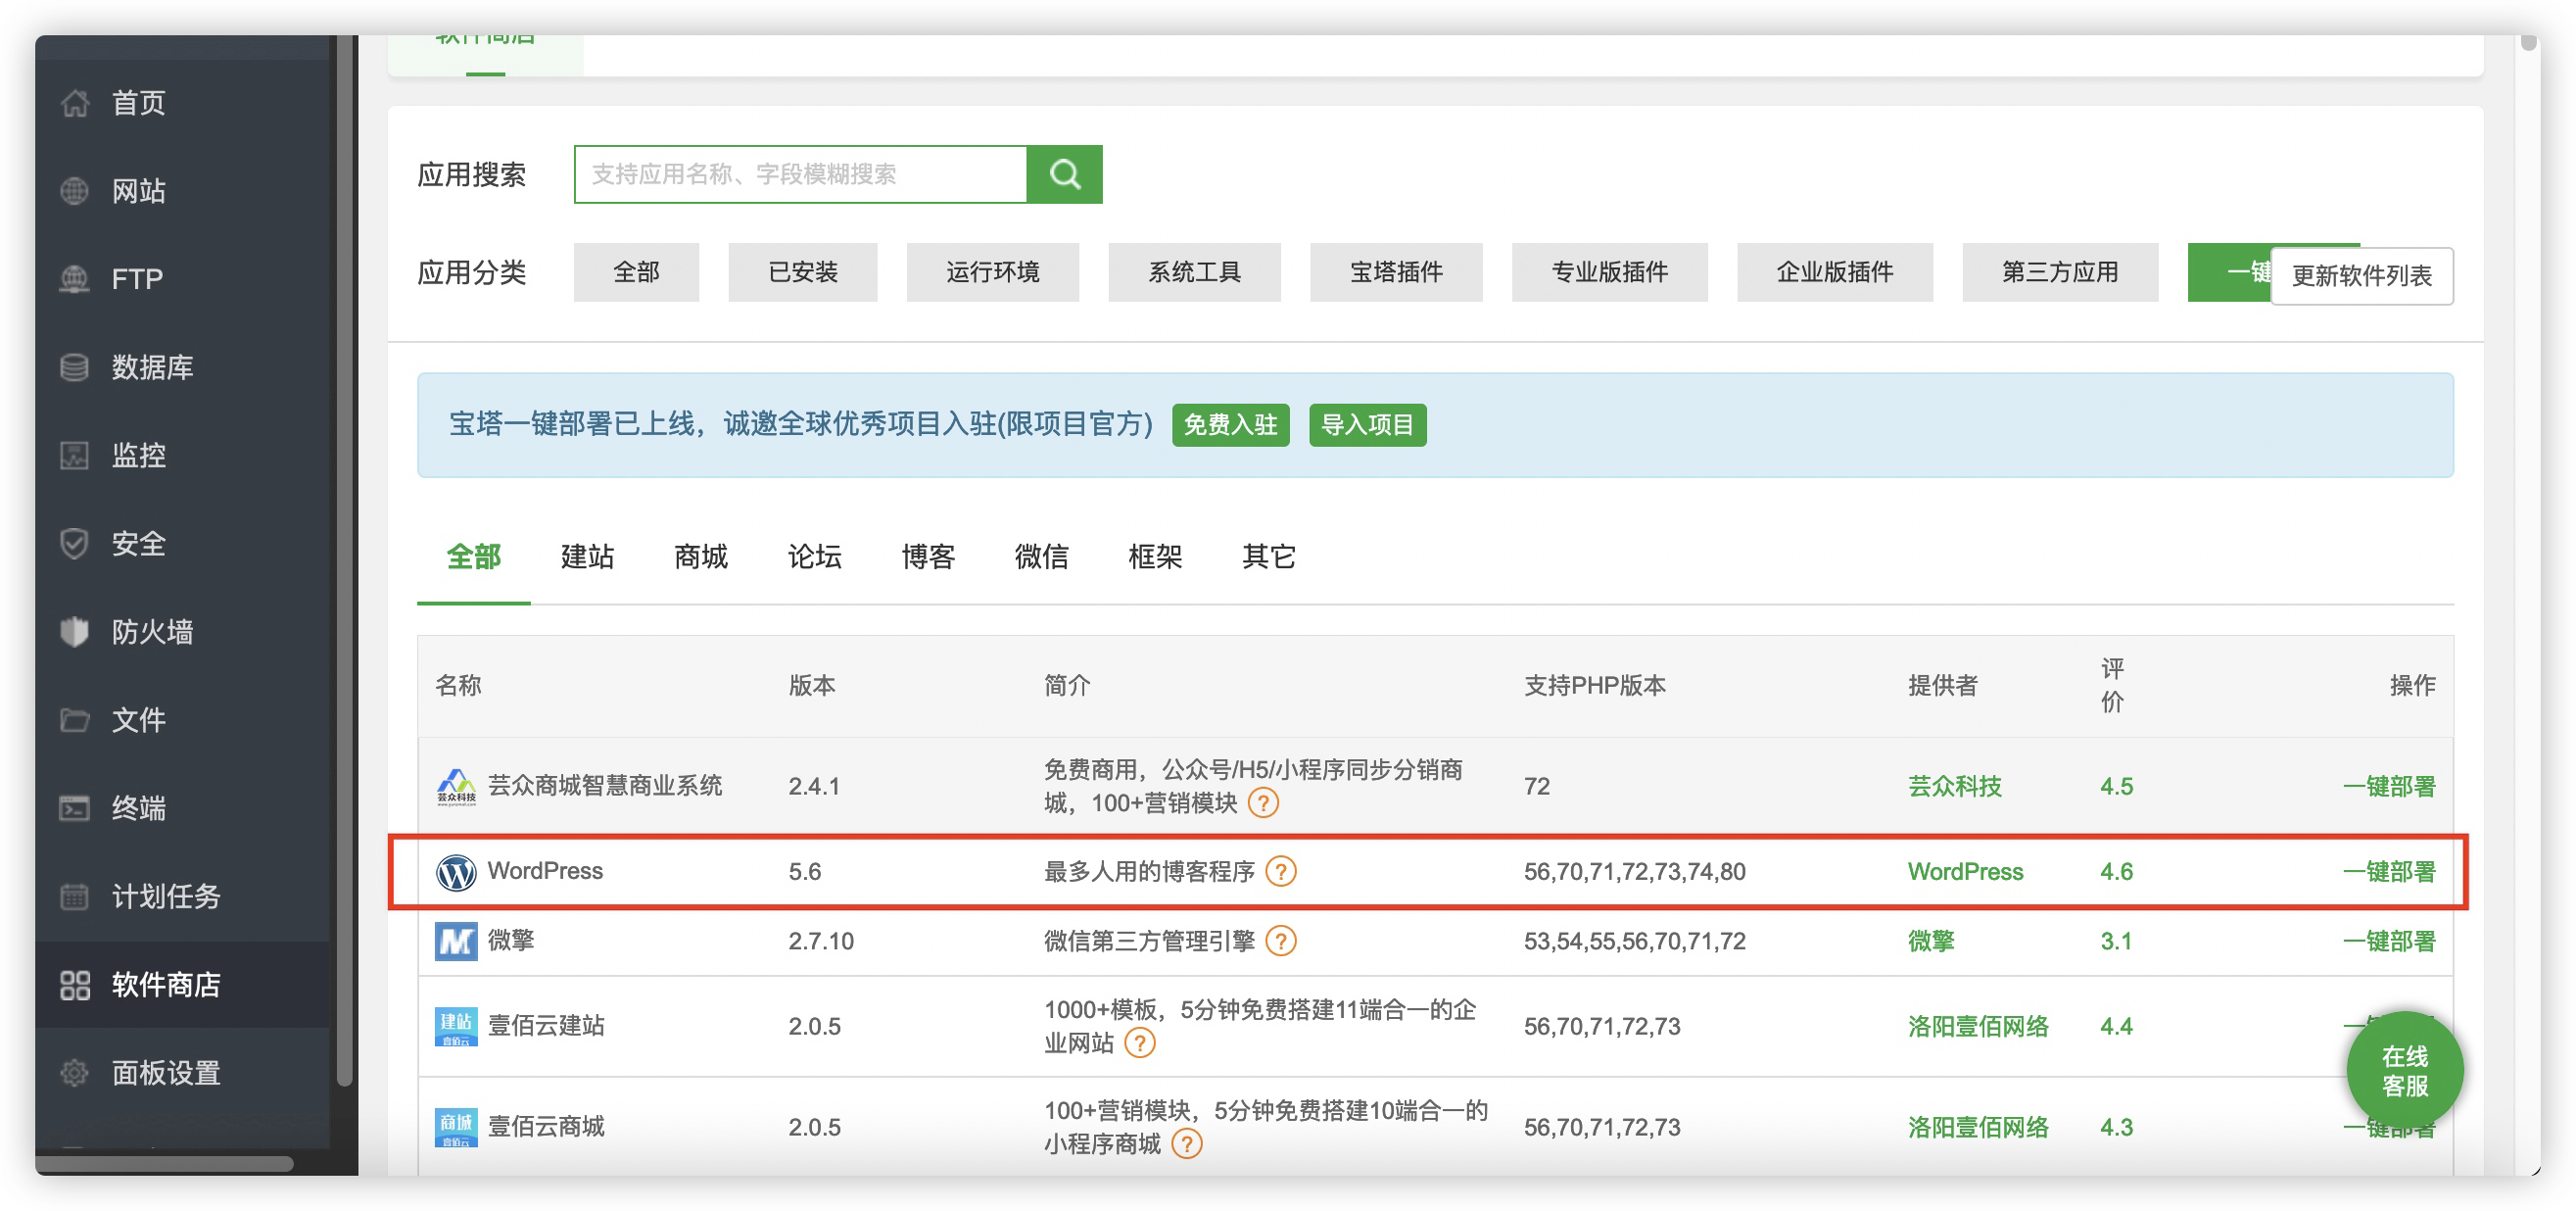Click help icon after 小程序商城 description

(x=1186, y=1143)
